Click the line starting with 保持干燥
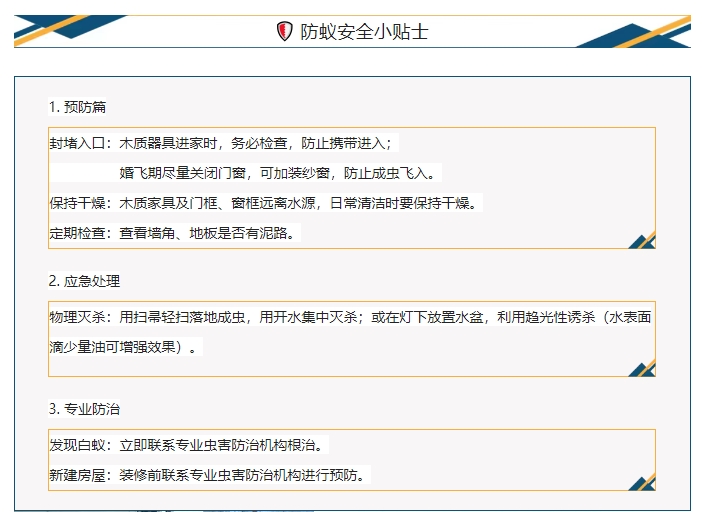Image resolution: width=702 pixels, height=512 pixels. (x=264, y=203)
